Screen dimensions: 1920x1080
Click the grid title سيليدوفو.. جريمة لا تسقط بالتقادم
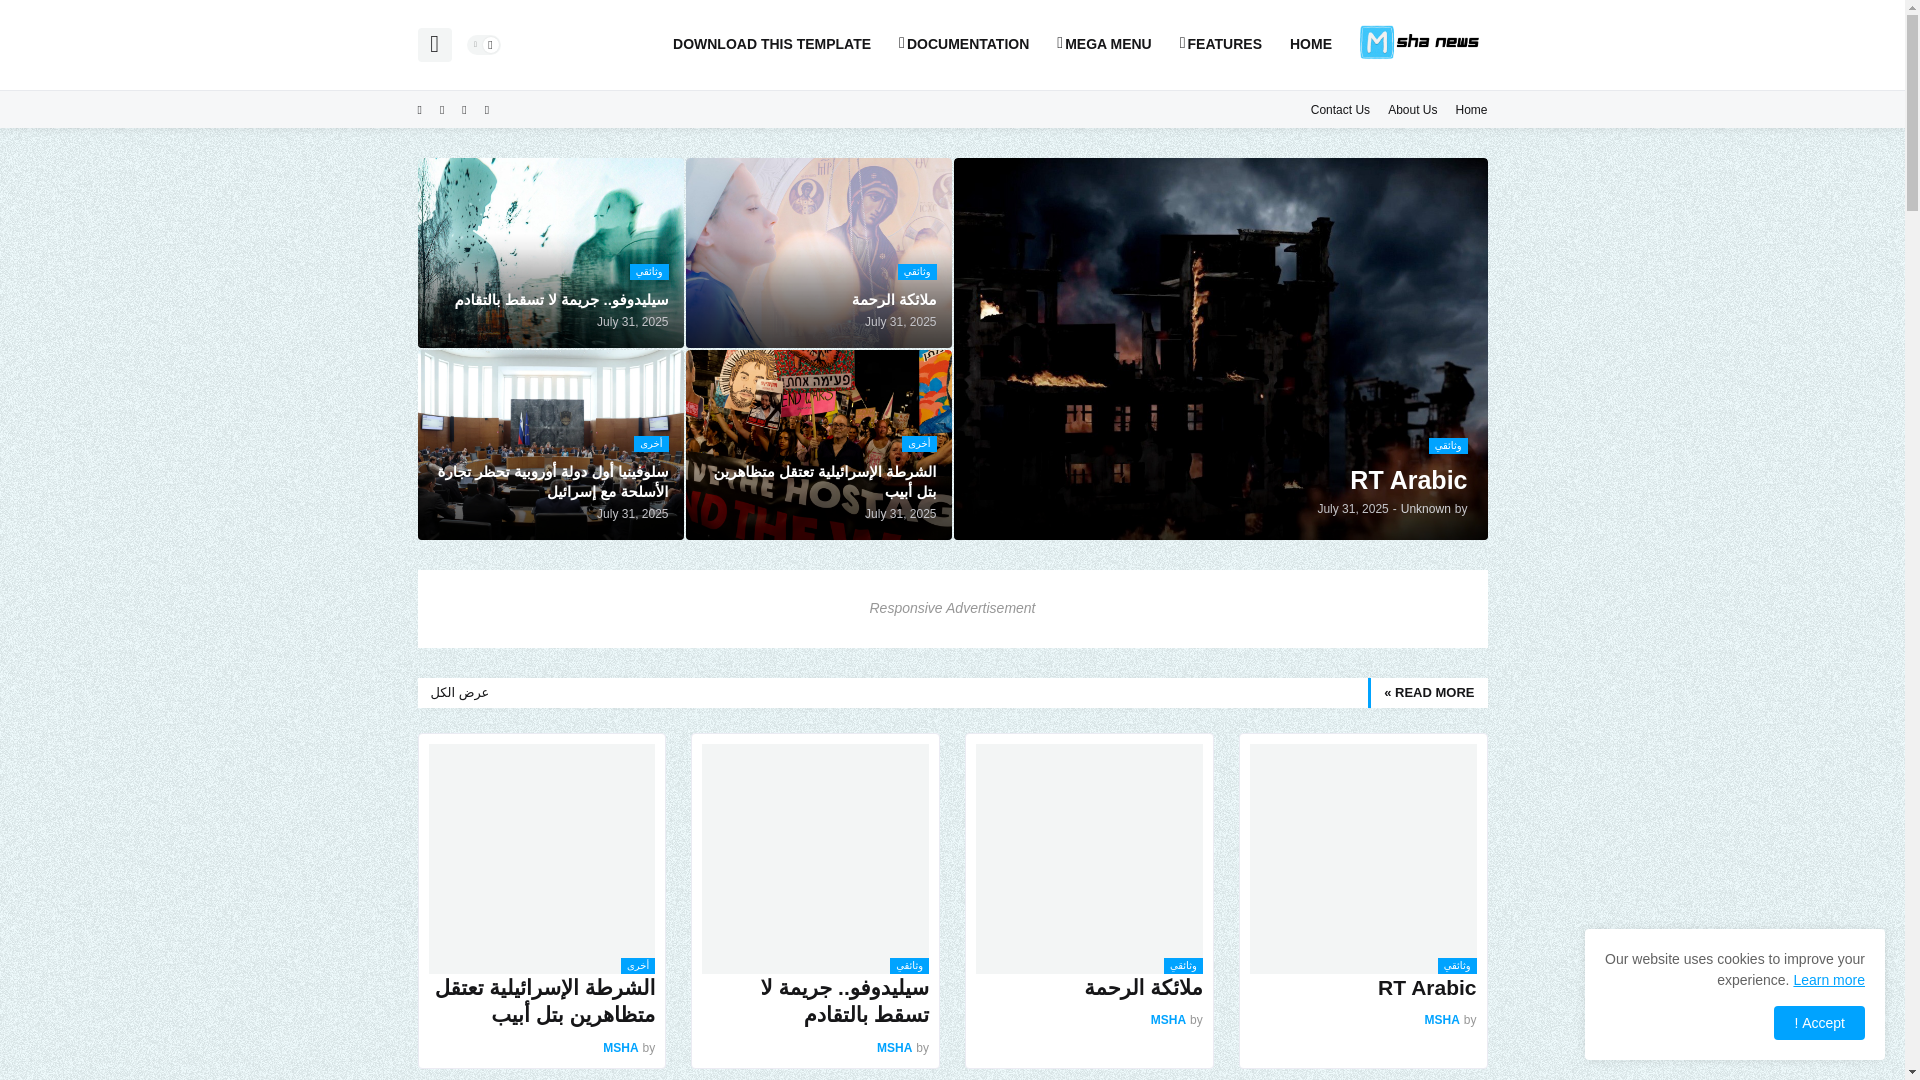[x=845, y=1001]
